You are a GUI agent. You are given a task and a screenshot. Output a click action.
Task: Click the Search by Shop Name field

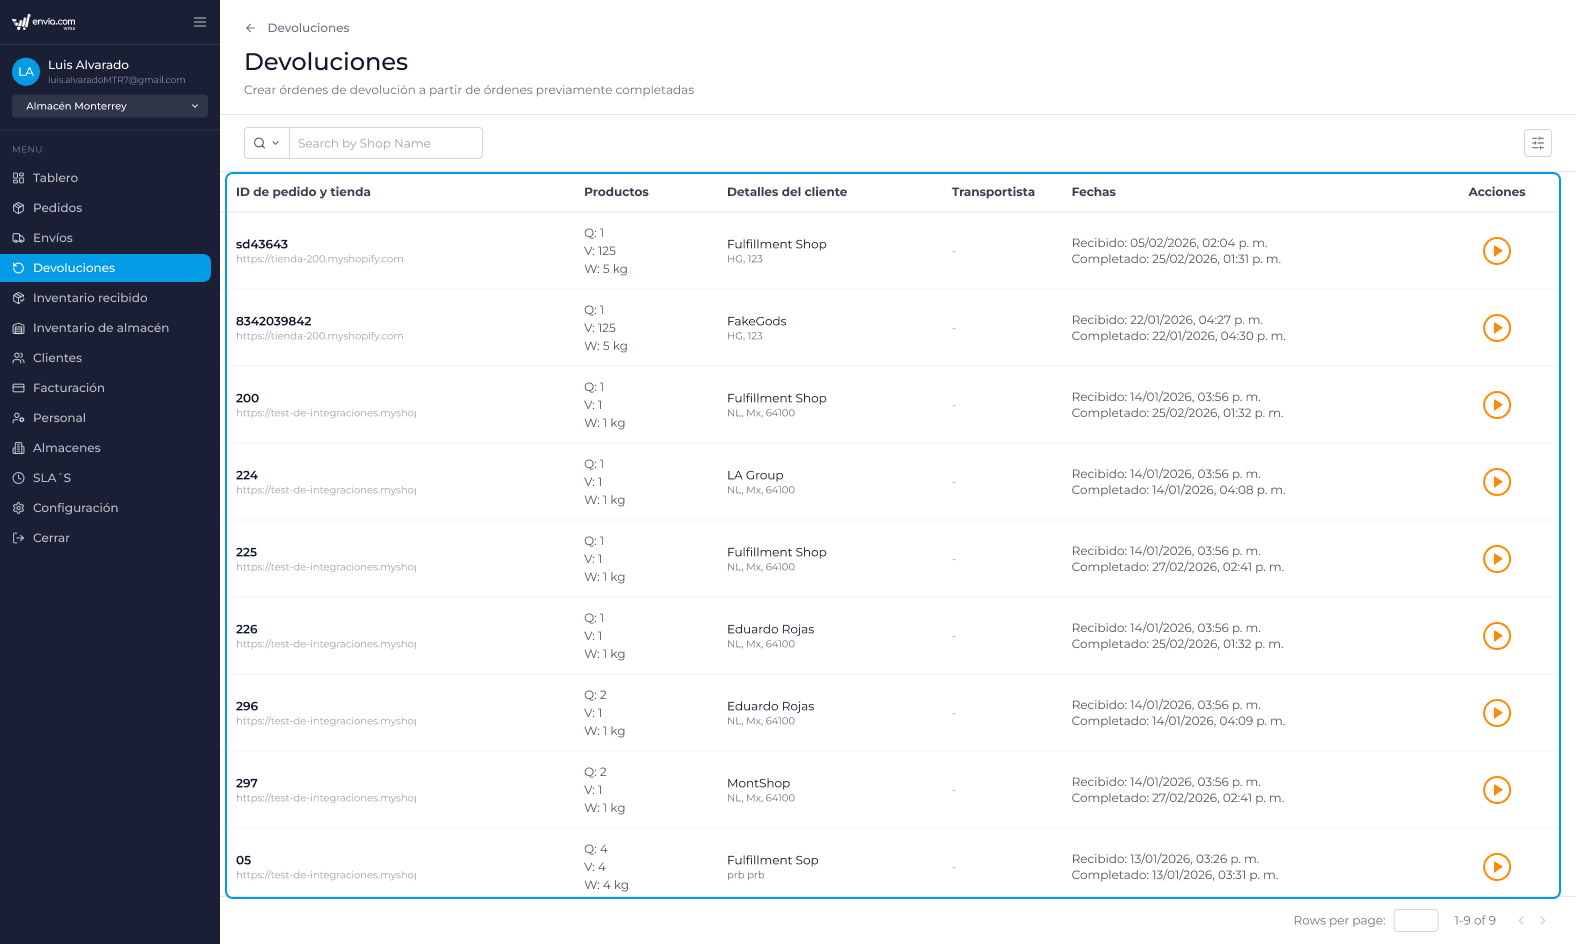coord(385,143)
